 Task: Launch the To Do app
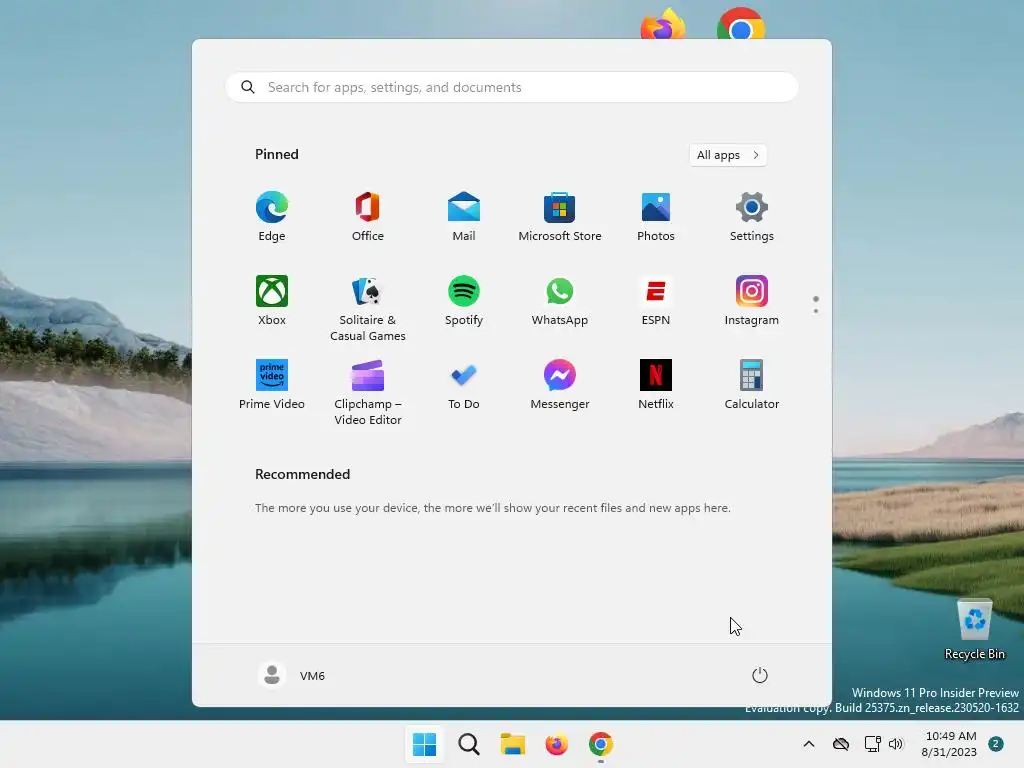tap(464, 385)
